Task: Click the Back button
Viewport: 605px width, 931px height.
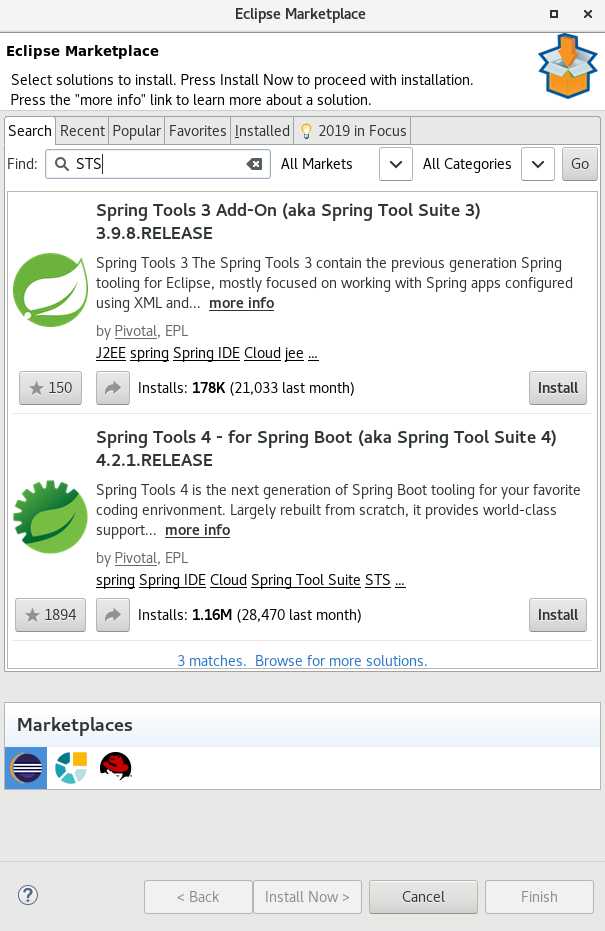Action: pyautogui.click(x=198, y=897)
